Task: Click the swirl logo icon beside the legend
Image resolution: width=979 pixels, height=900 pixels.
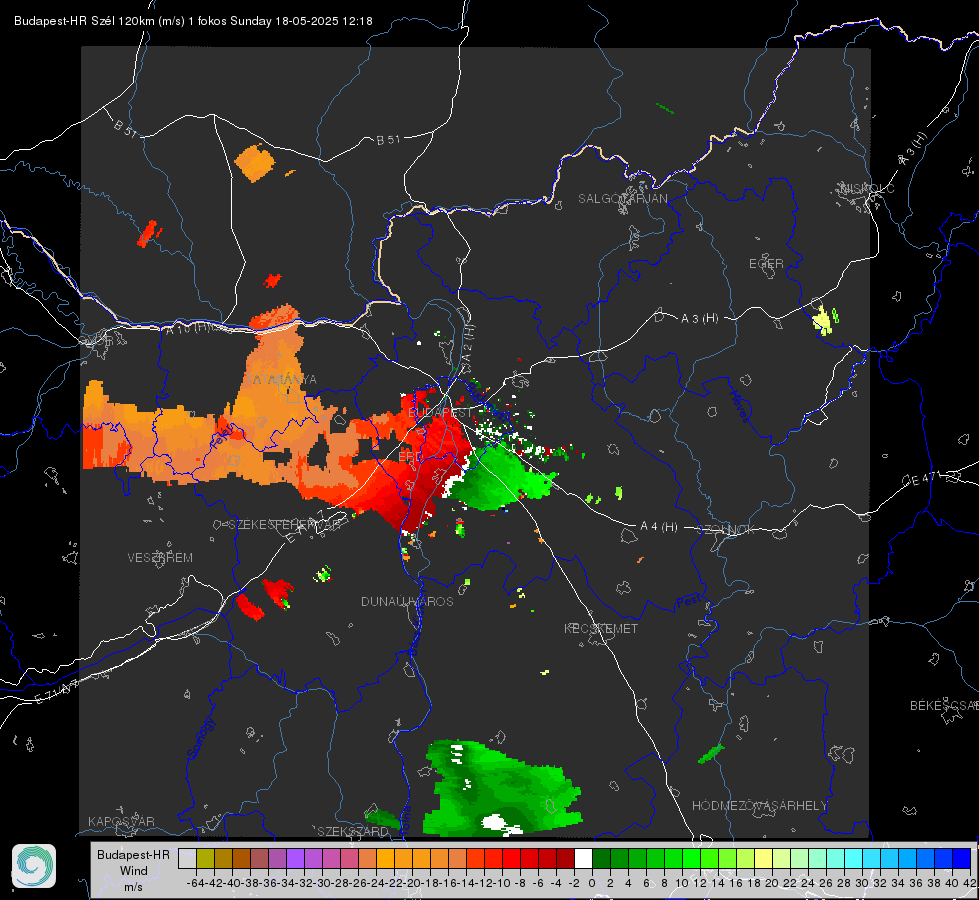Action: 34,866
